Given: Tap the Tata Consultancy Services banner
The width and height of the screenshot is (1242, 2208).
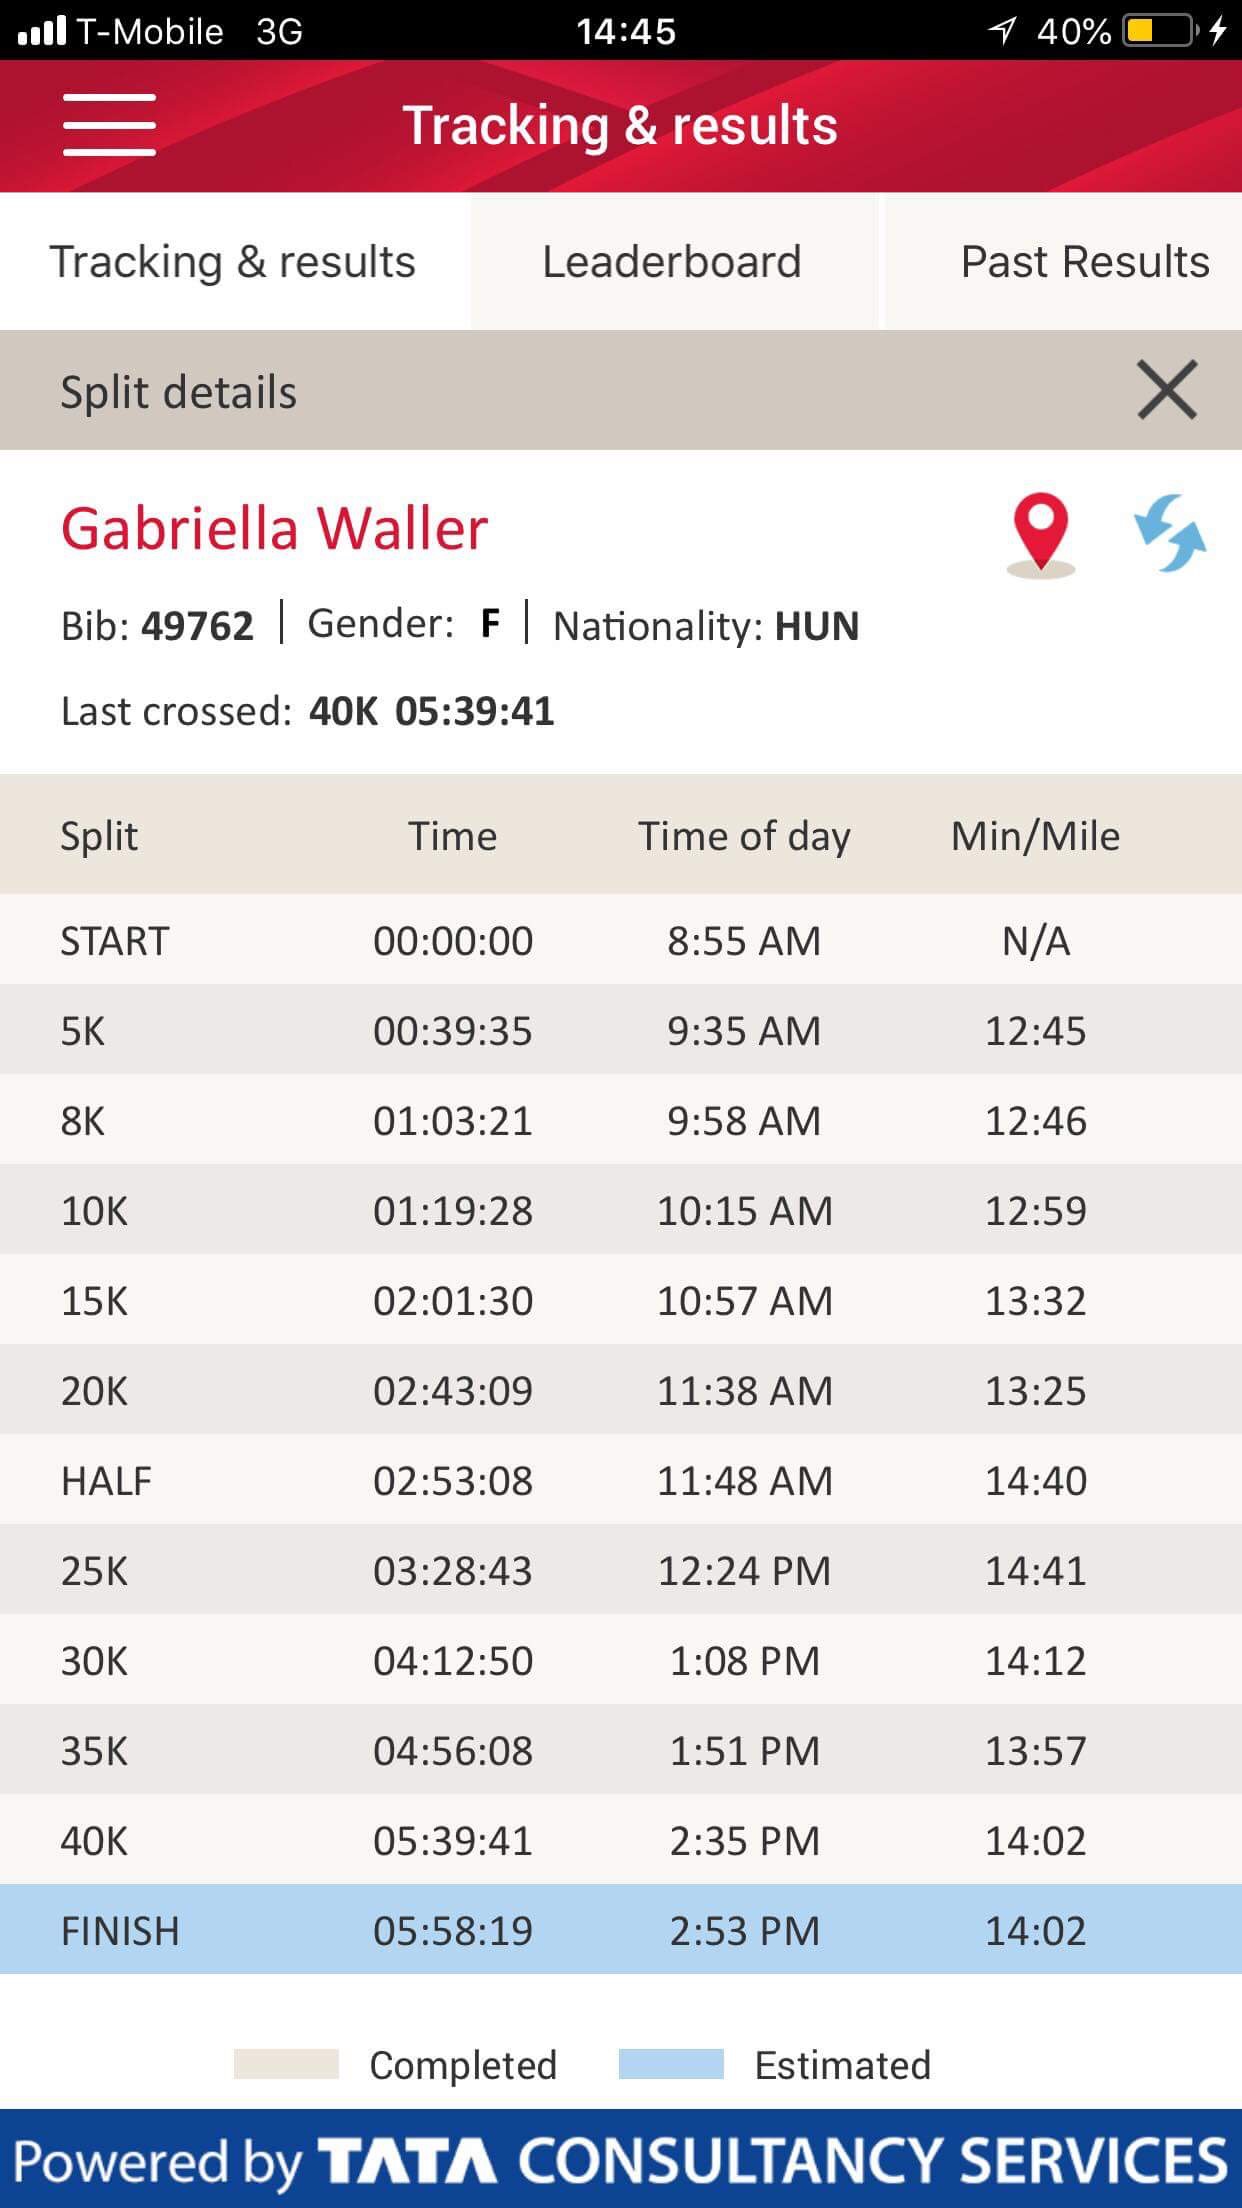Looking at the screenshot, I should 620,2160.
